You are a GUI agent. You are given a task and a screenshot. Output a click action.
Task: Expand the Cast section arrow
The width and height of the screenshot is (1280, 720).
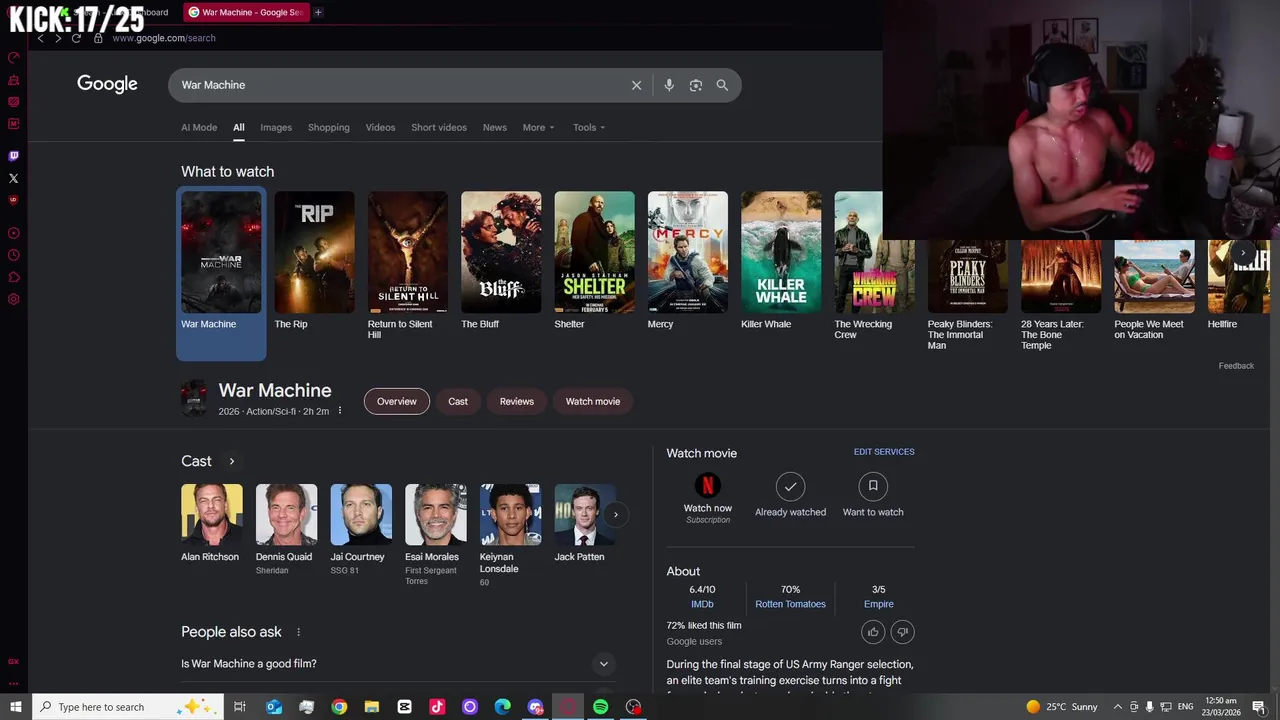[x=231, y=461]
